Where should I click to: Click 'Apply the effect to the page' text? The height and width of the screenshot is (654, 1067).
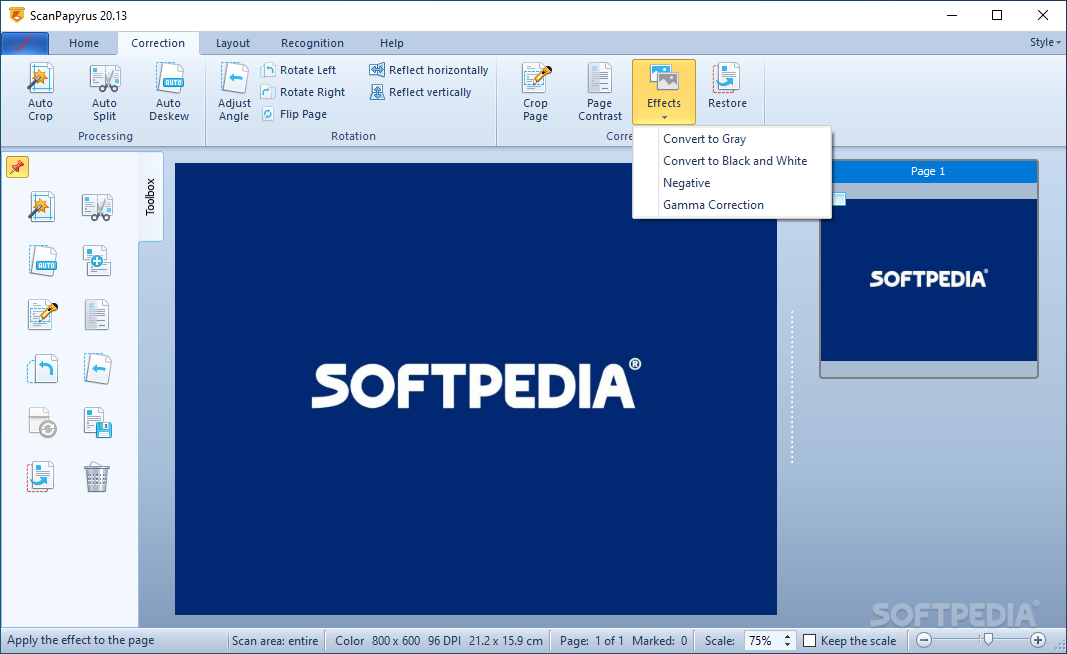click(80, 640)
